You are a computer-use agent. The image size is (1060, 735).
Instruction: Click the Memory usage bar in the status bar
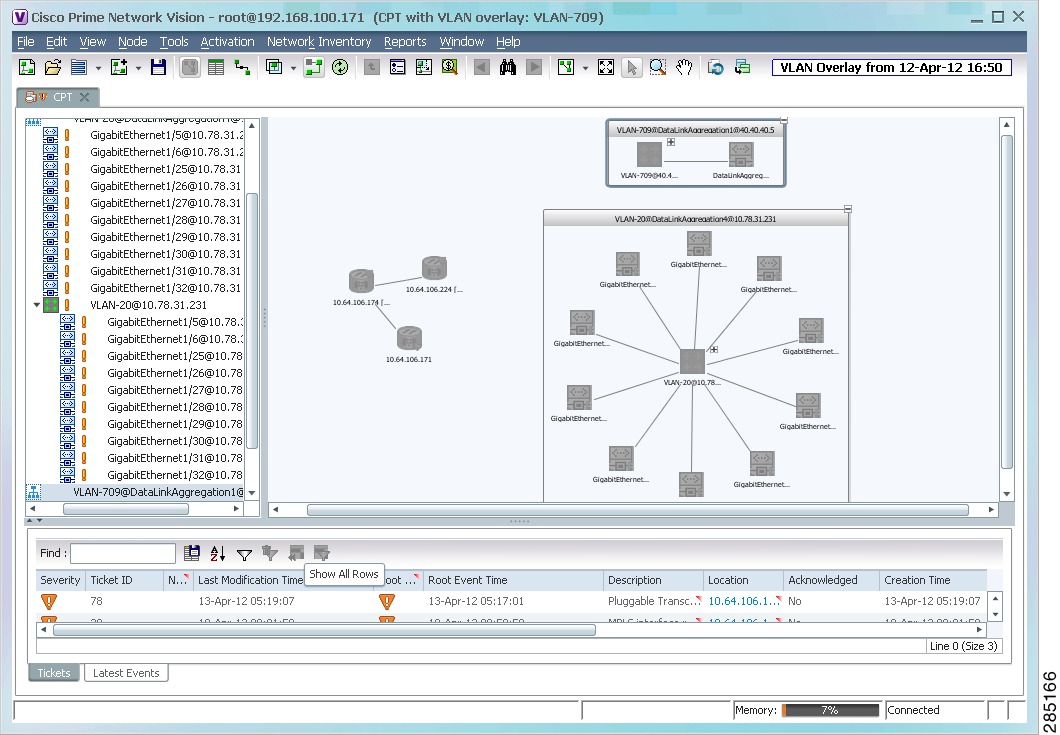(x=830, y=710)
